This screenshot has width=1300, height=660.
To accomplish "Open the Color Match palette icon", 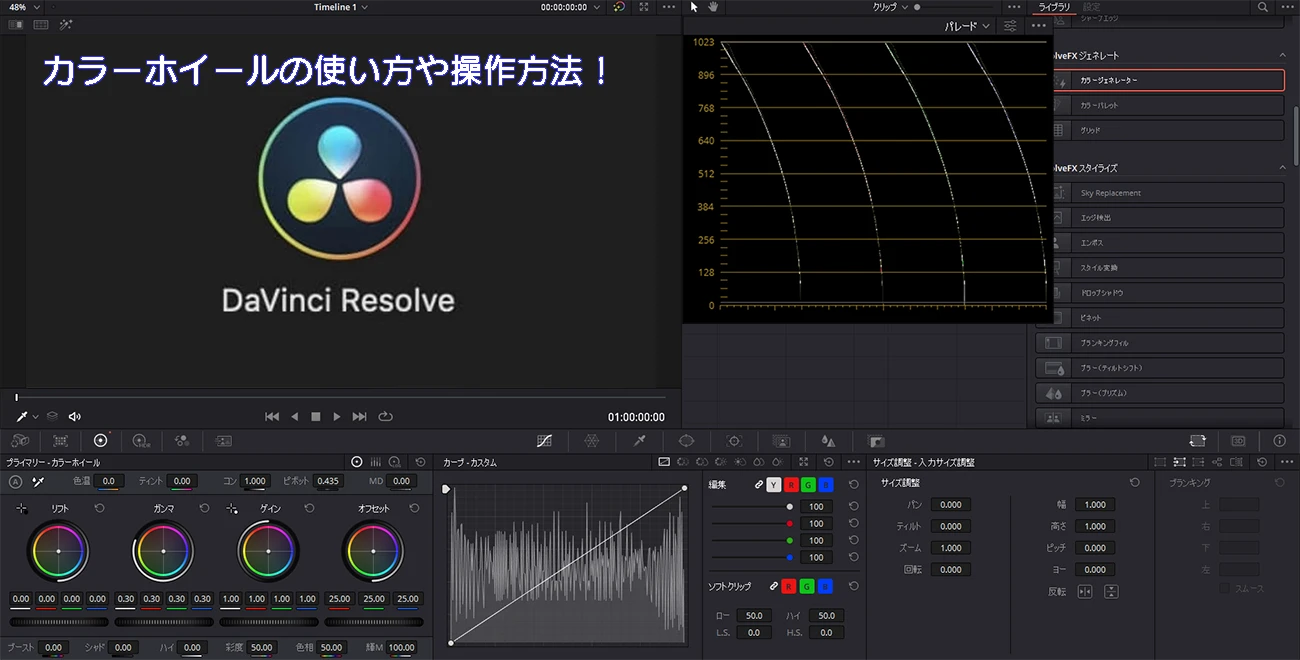I will [x=60, y=440].
